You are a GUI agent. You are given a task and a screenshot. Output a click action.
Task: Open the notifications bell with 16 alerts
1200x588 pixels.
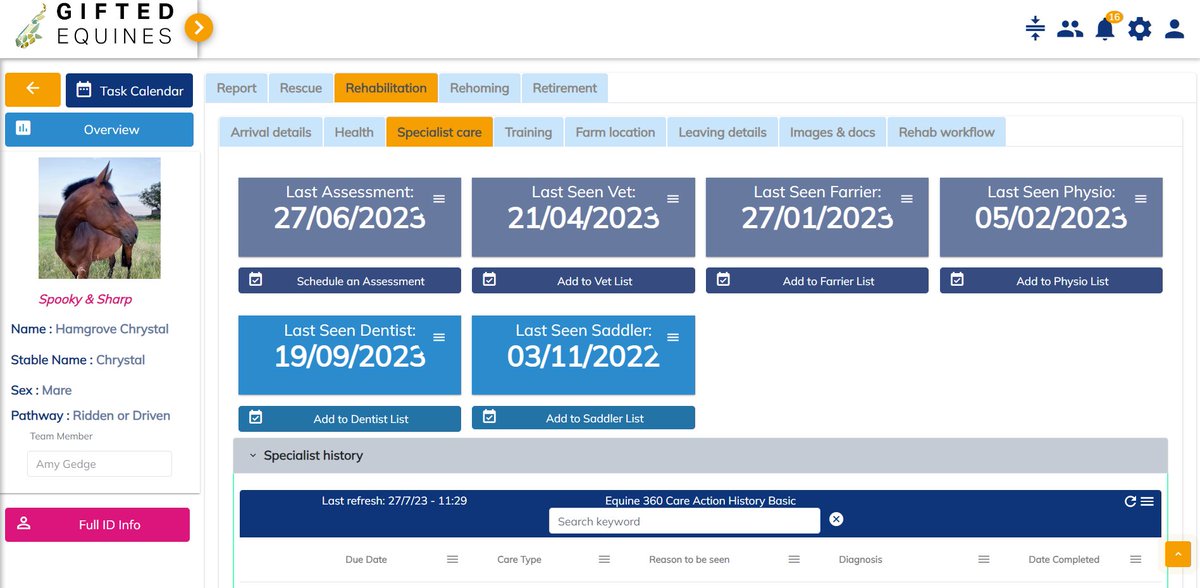click(x=1104, y=29)
